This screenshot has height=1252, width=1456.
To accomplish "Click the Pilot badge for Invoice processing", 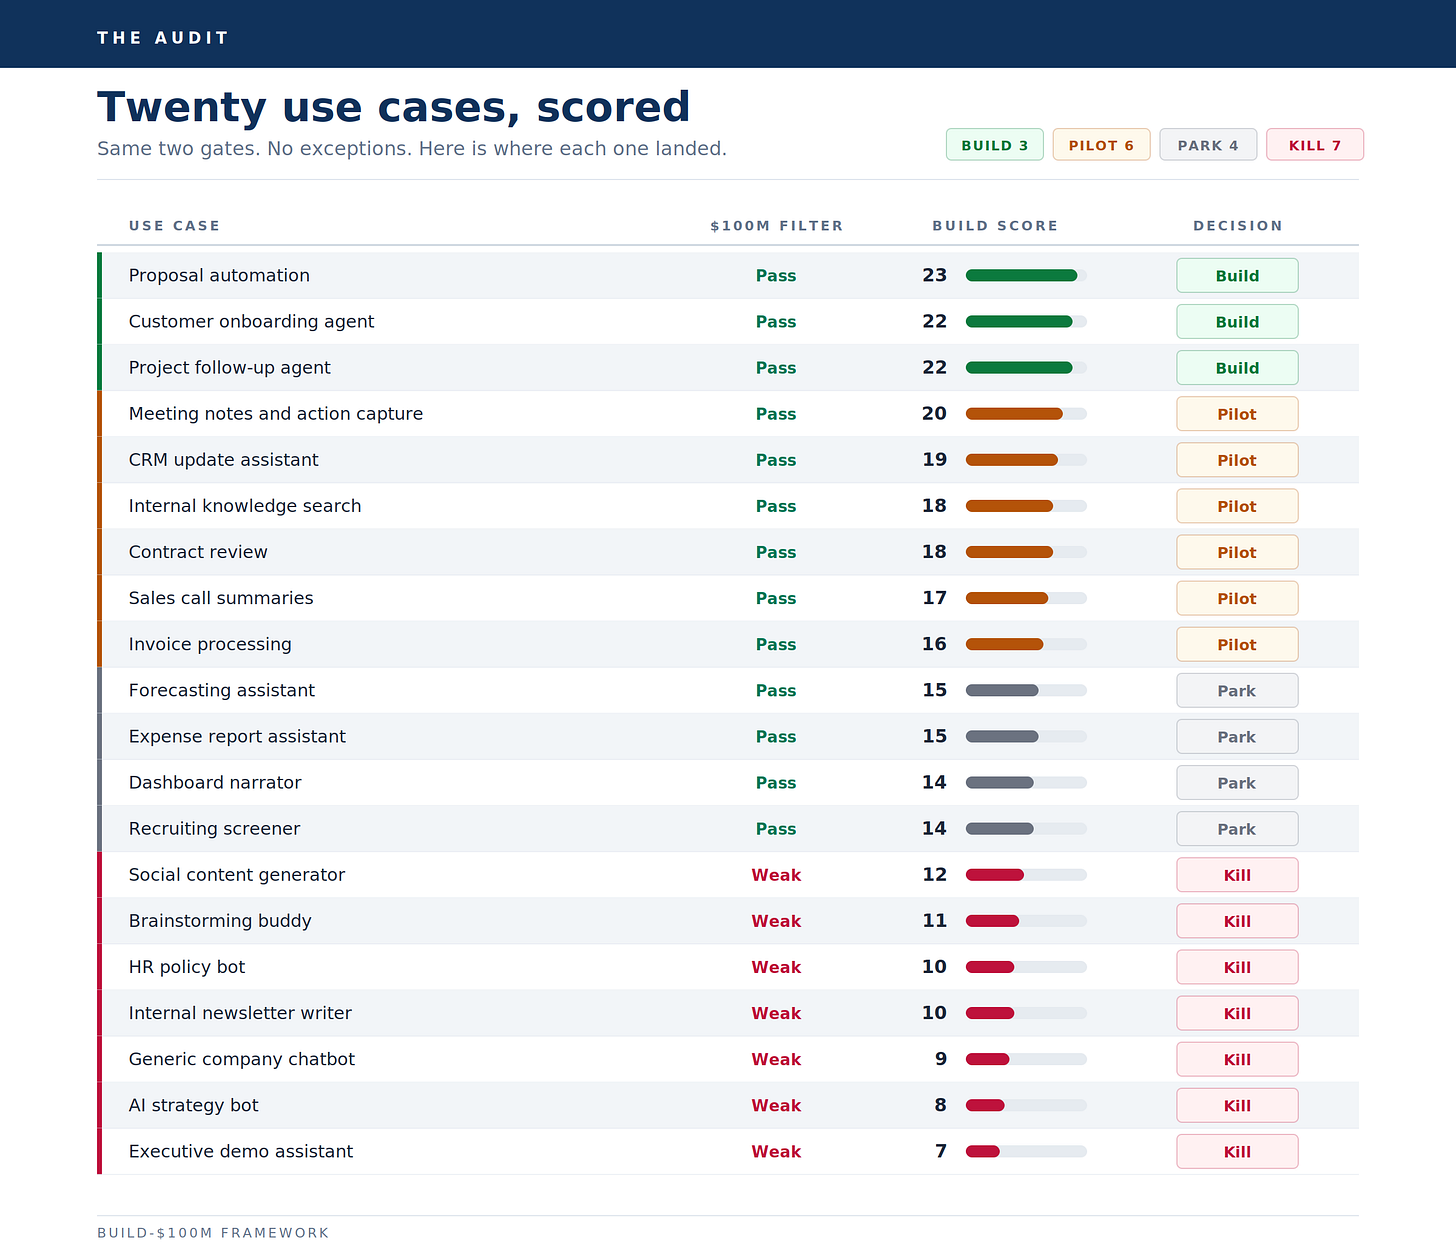I will [1237, 644].
